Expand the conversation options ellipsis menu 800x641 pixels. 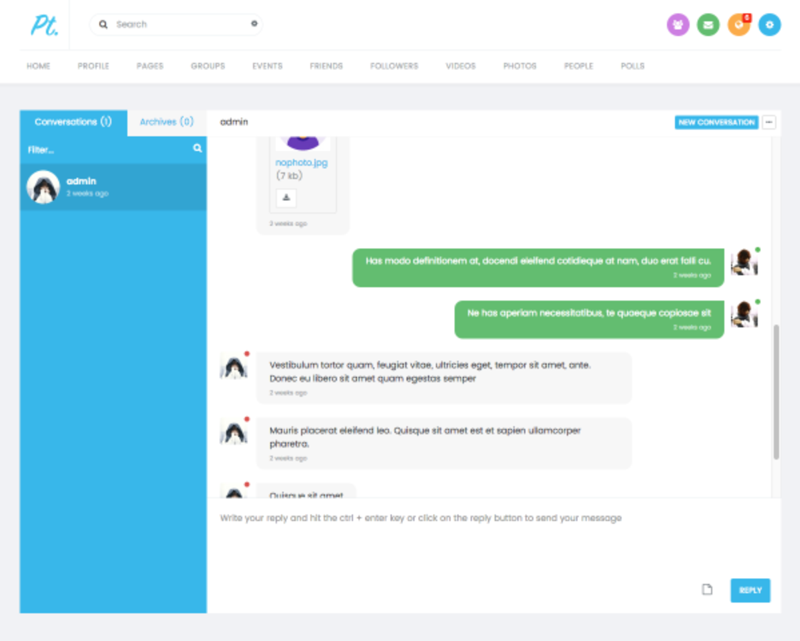click(x=769, y=122)
